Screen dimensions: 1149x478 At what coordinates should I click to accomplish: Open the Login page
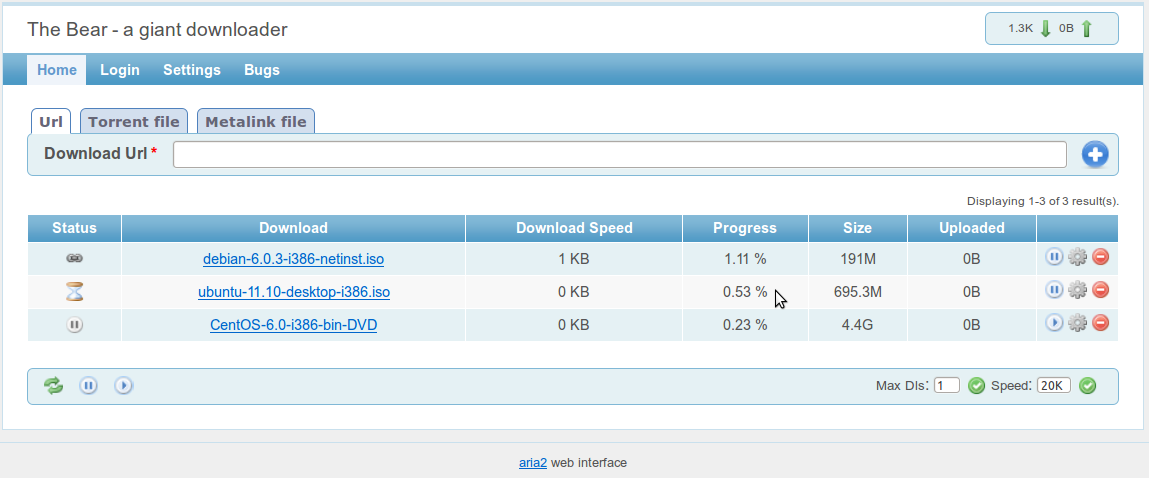point(120,70)
